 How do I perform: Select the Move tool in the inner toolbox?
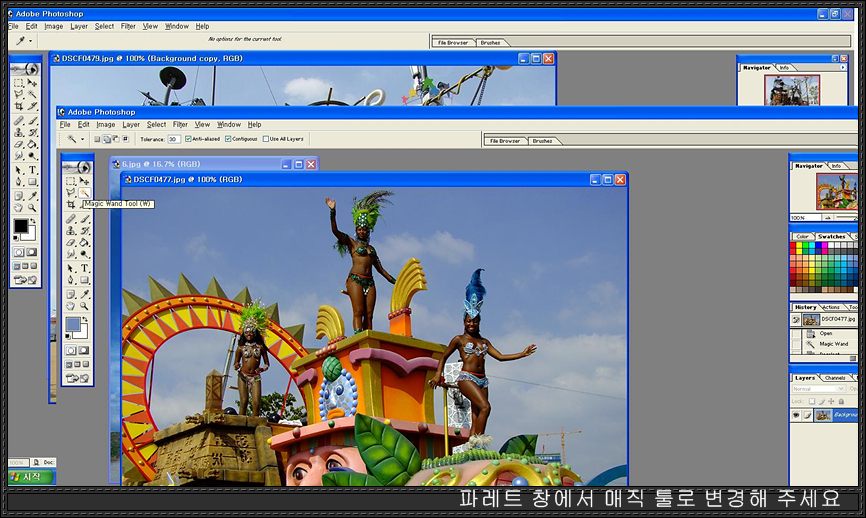(85, 181)
